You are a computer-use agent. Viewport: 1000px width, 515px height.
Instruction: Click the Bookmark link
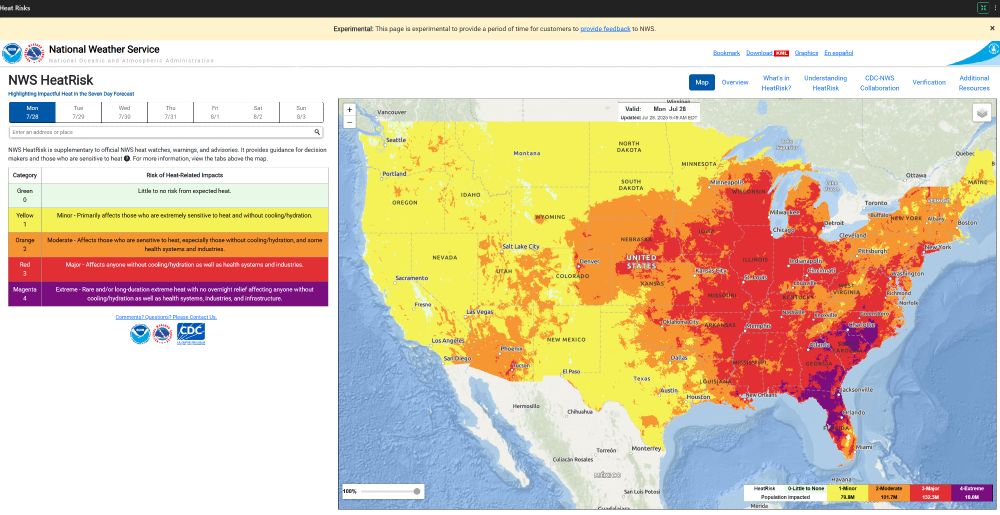click(x=726, y=53)
